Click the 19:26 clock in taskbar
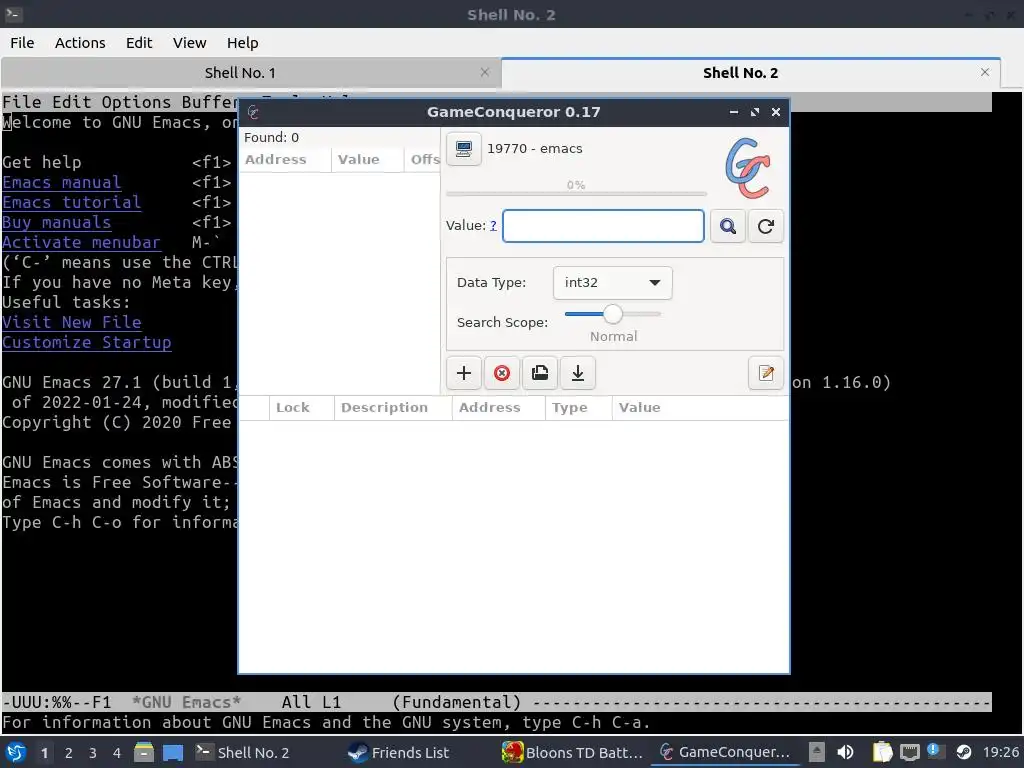 pyautogui.click(x=1000, y=752)
